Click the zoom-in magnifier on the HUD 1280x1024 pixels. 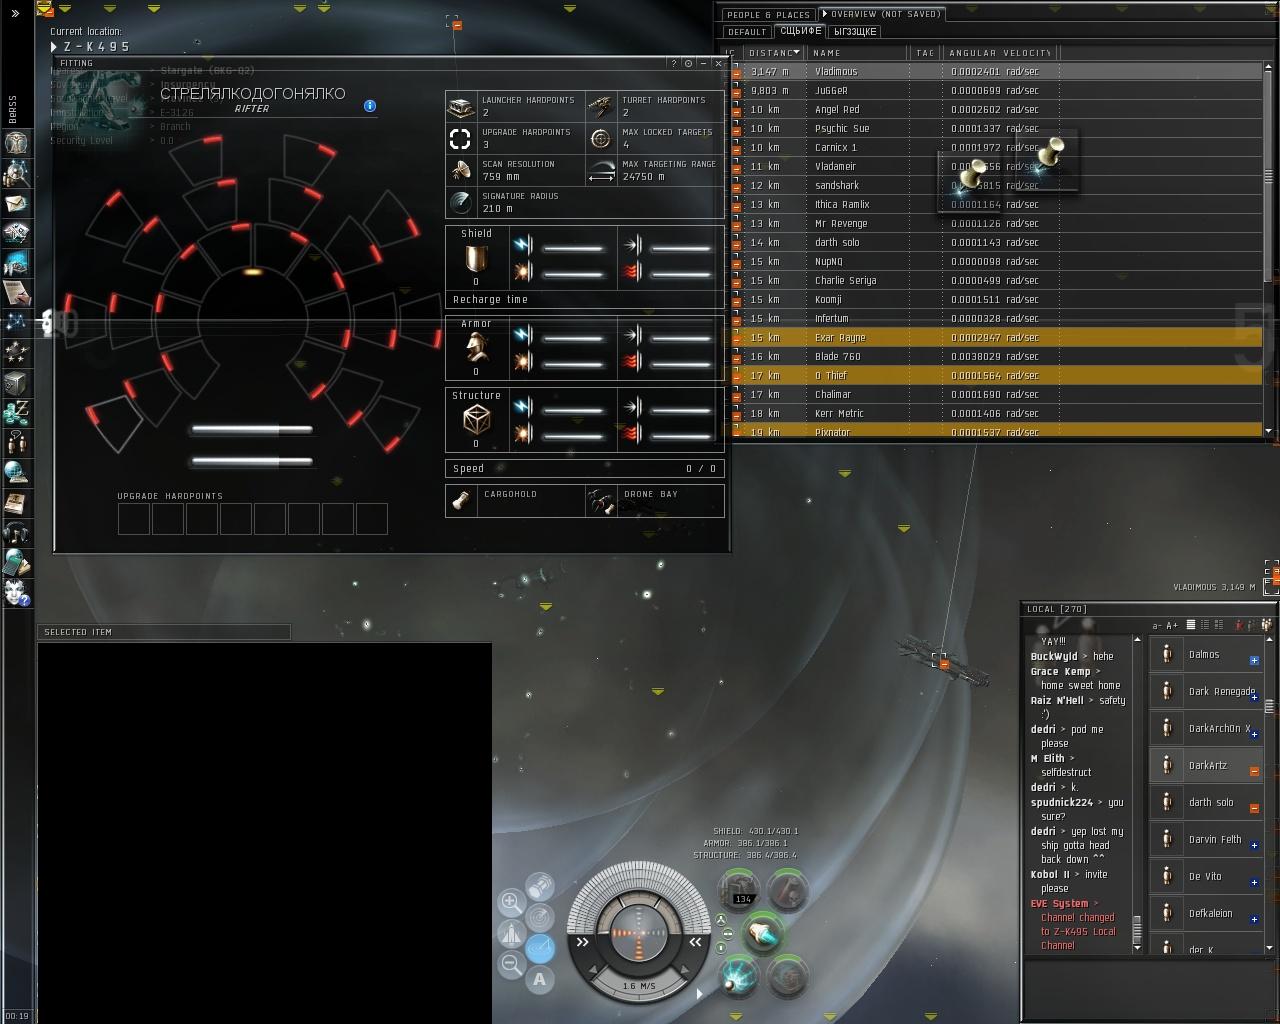tap(510, 902)
